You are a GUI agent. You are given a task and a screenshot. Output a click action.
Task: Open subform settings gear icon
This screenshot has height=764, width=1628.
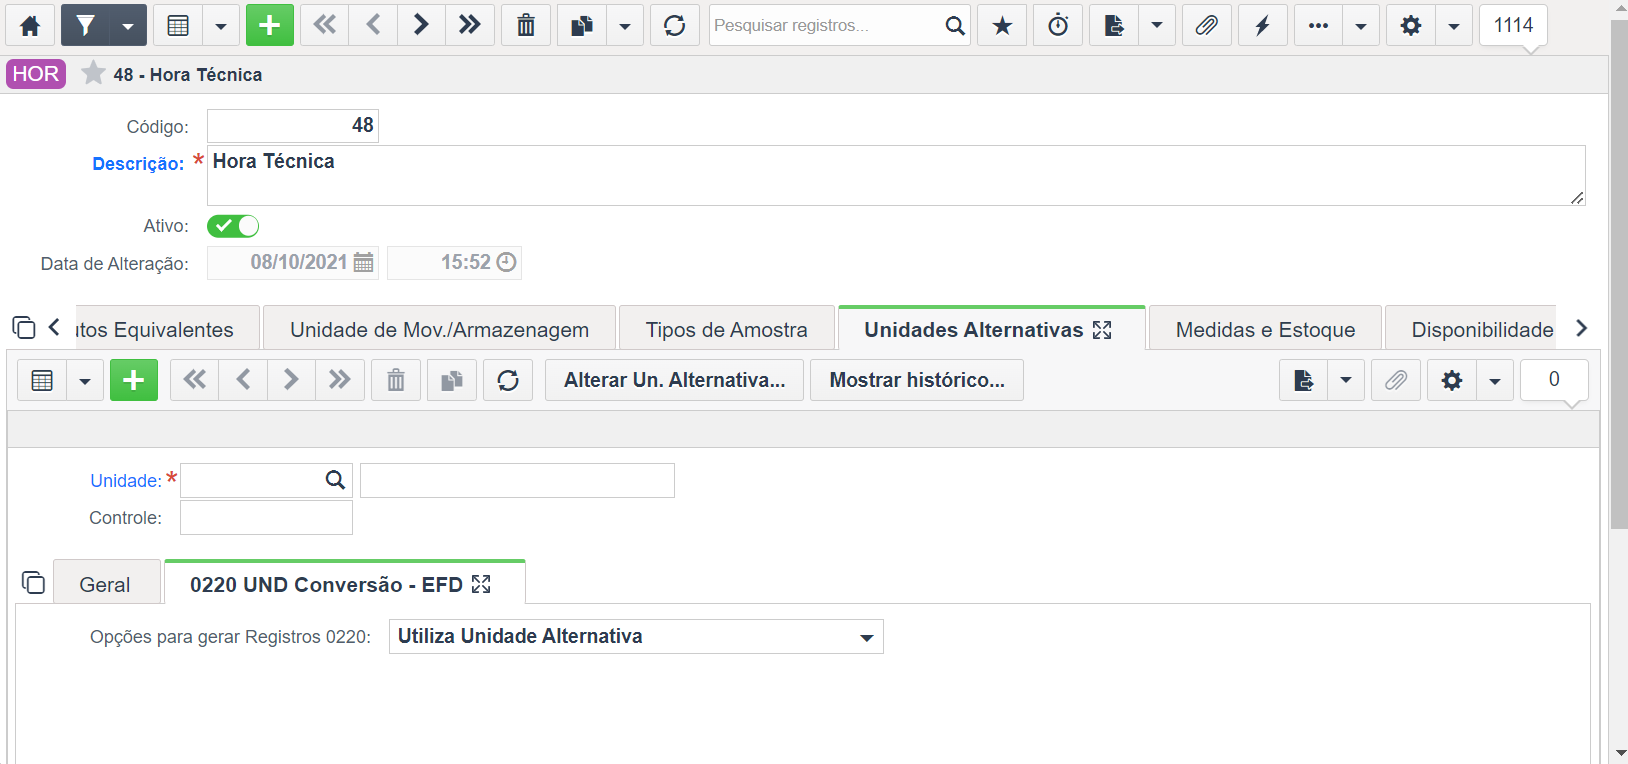point(1452,380)
